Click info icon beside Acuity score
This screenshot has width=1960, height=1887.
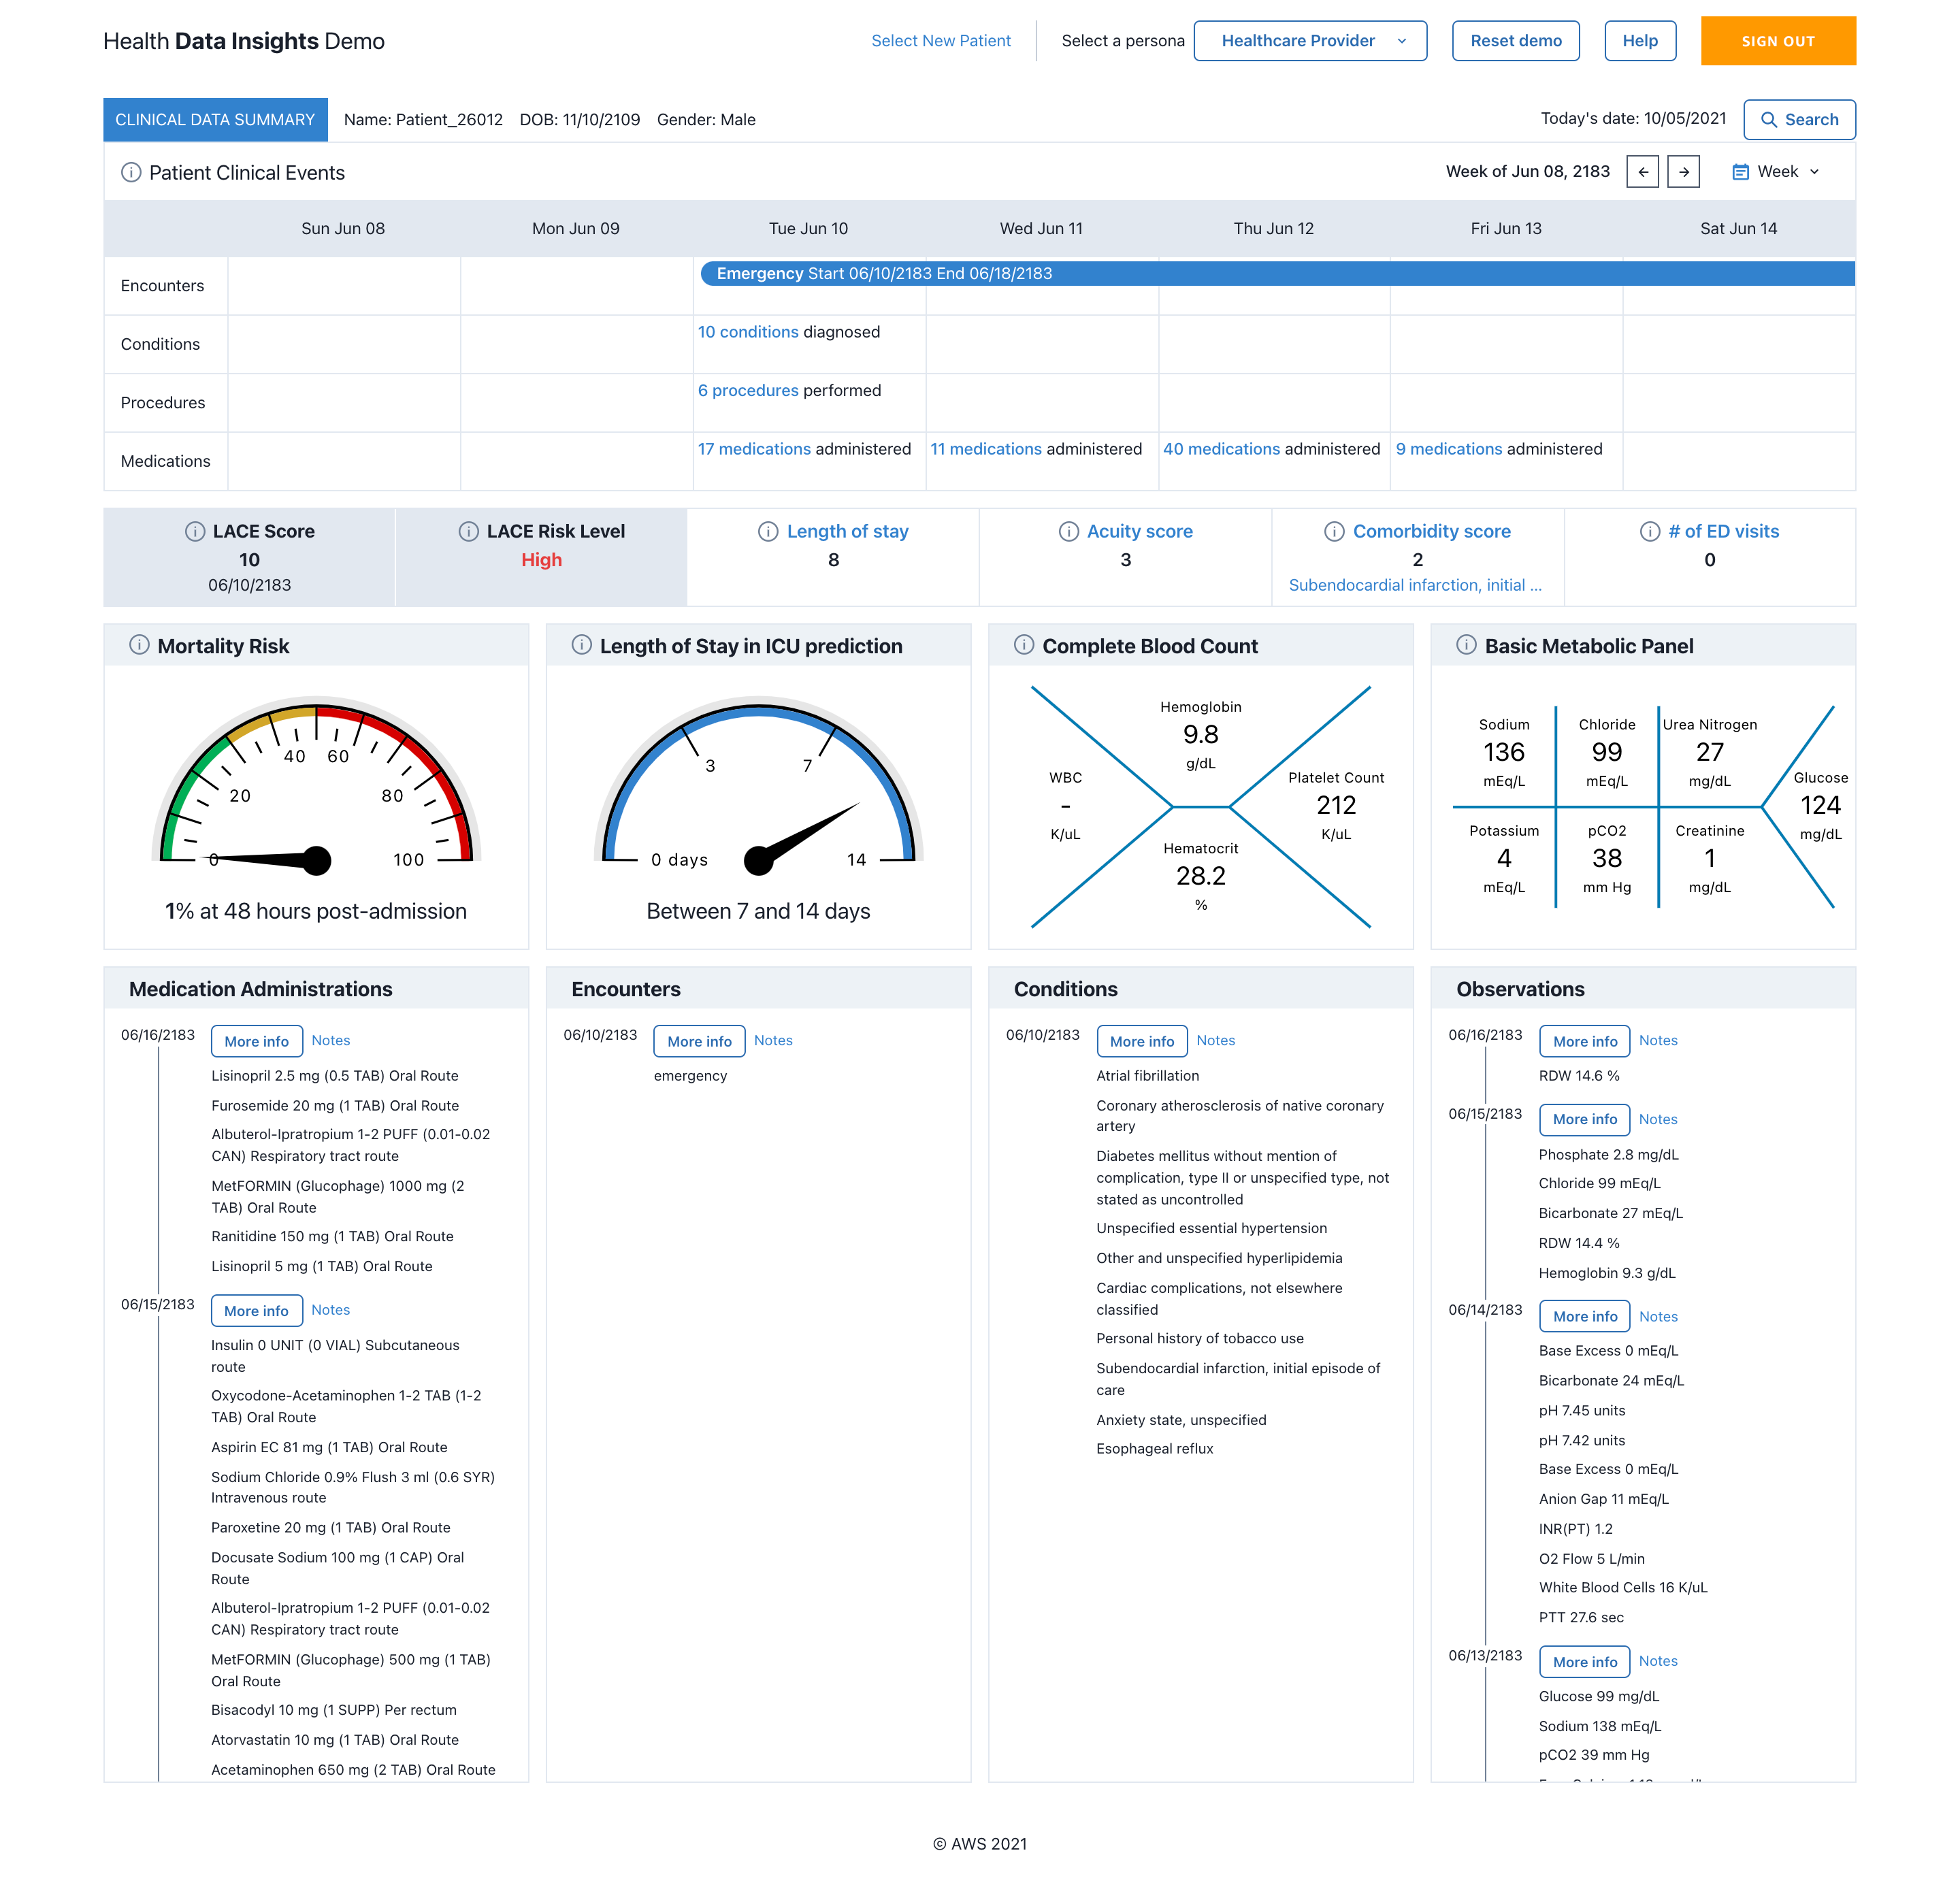pos(1069,531)
